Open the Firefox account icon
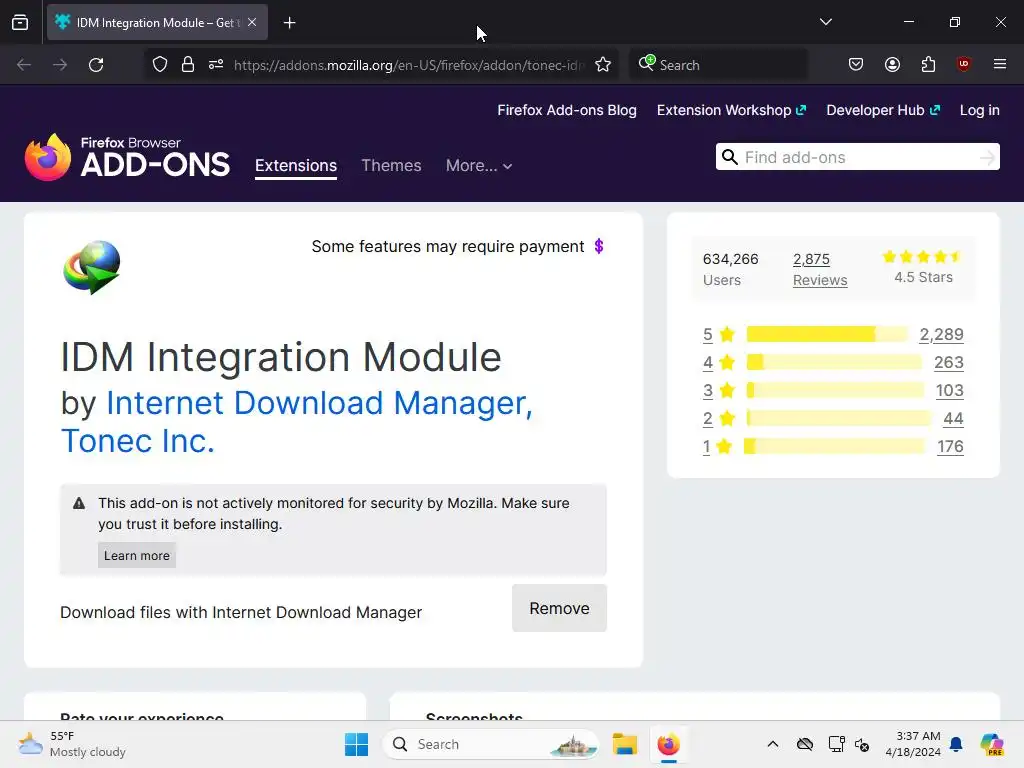 [892, 64]
